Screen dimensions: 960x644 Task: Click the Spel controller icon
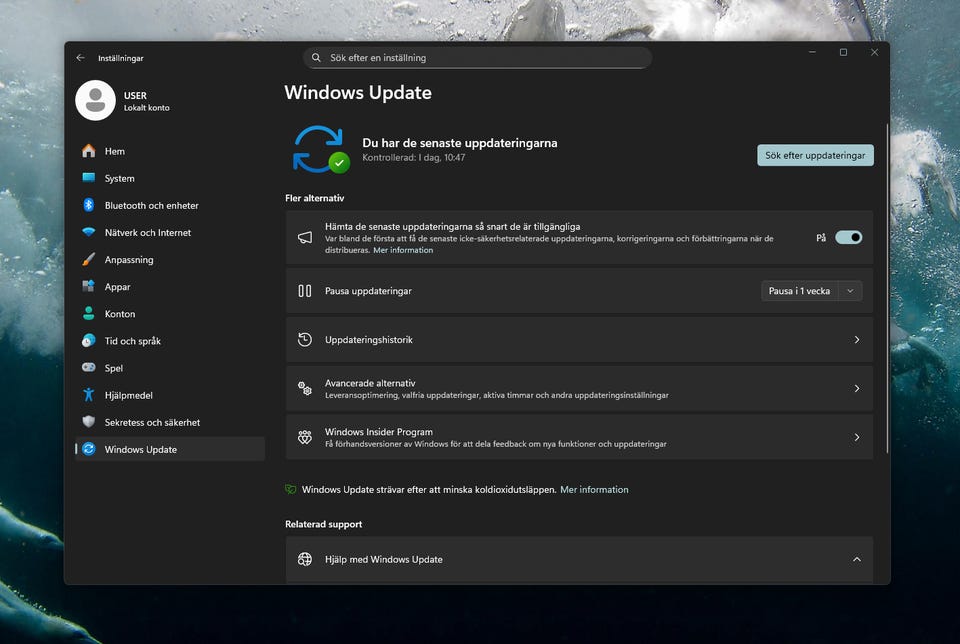(89, 368)
